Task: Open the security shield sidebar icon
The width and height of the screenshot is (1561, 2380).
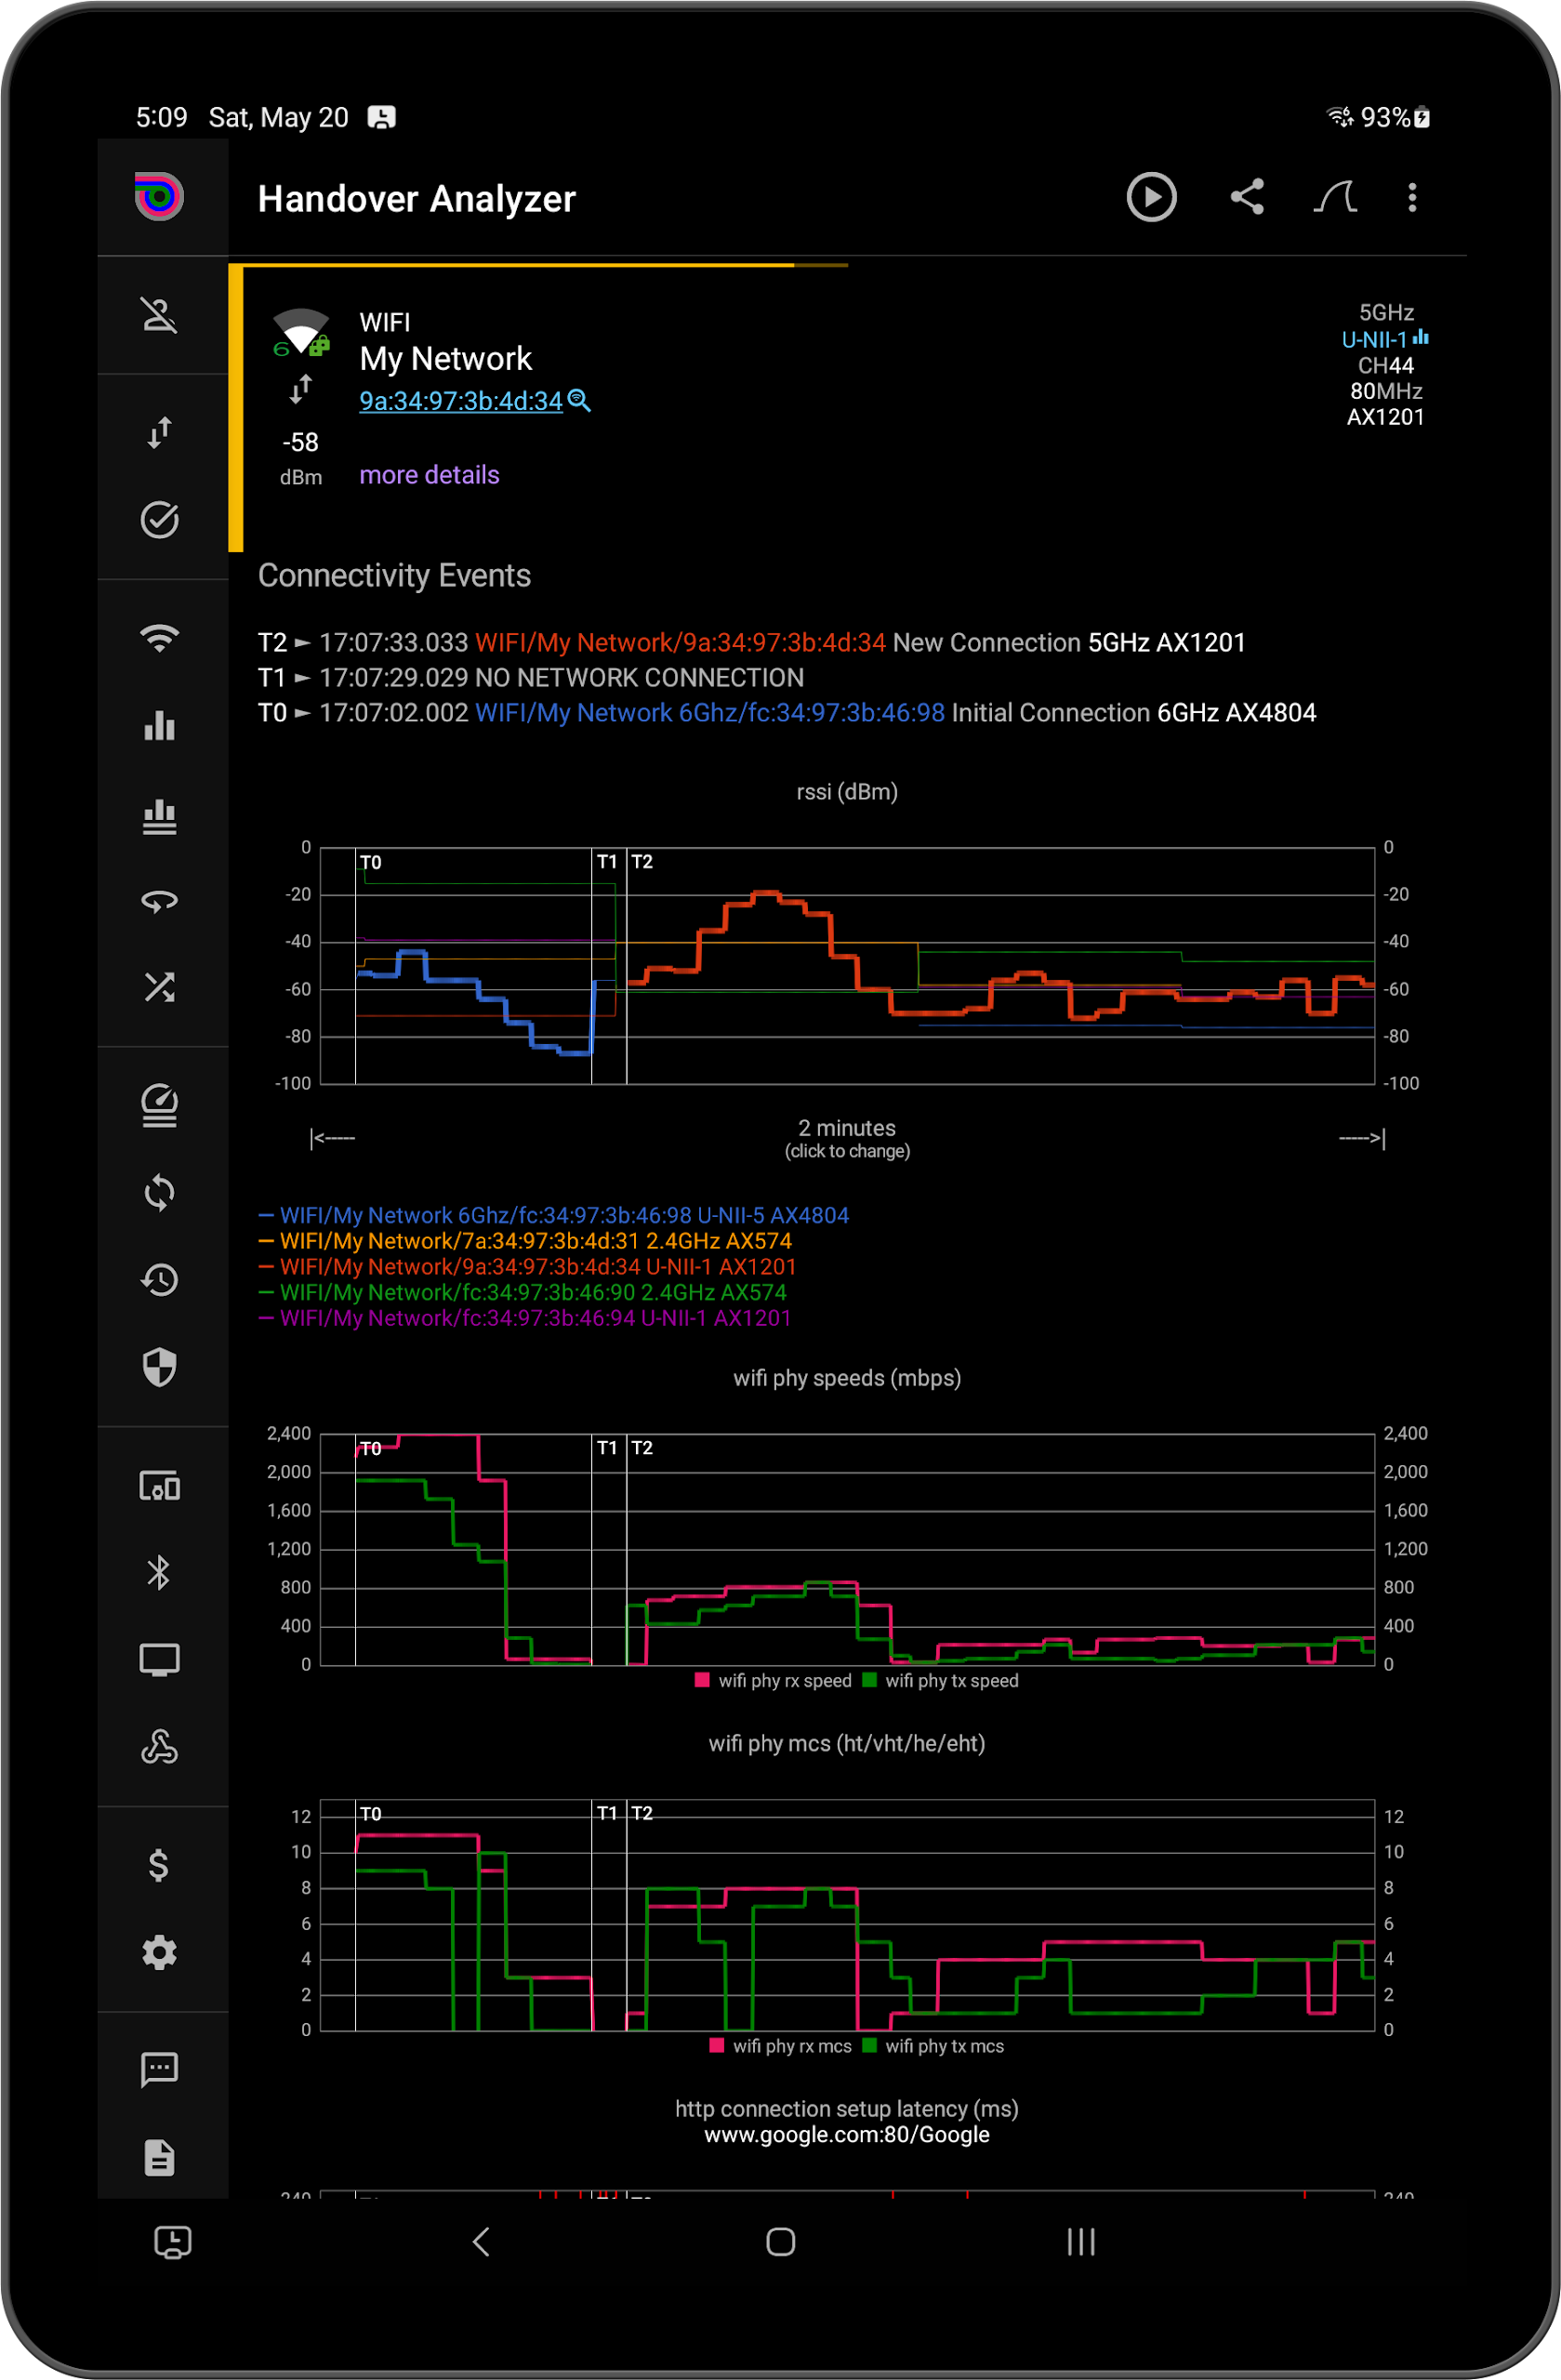Action: click(160, 1367)
